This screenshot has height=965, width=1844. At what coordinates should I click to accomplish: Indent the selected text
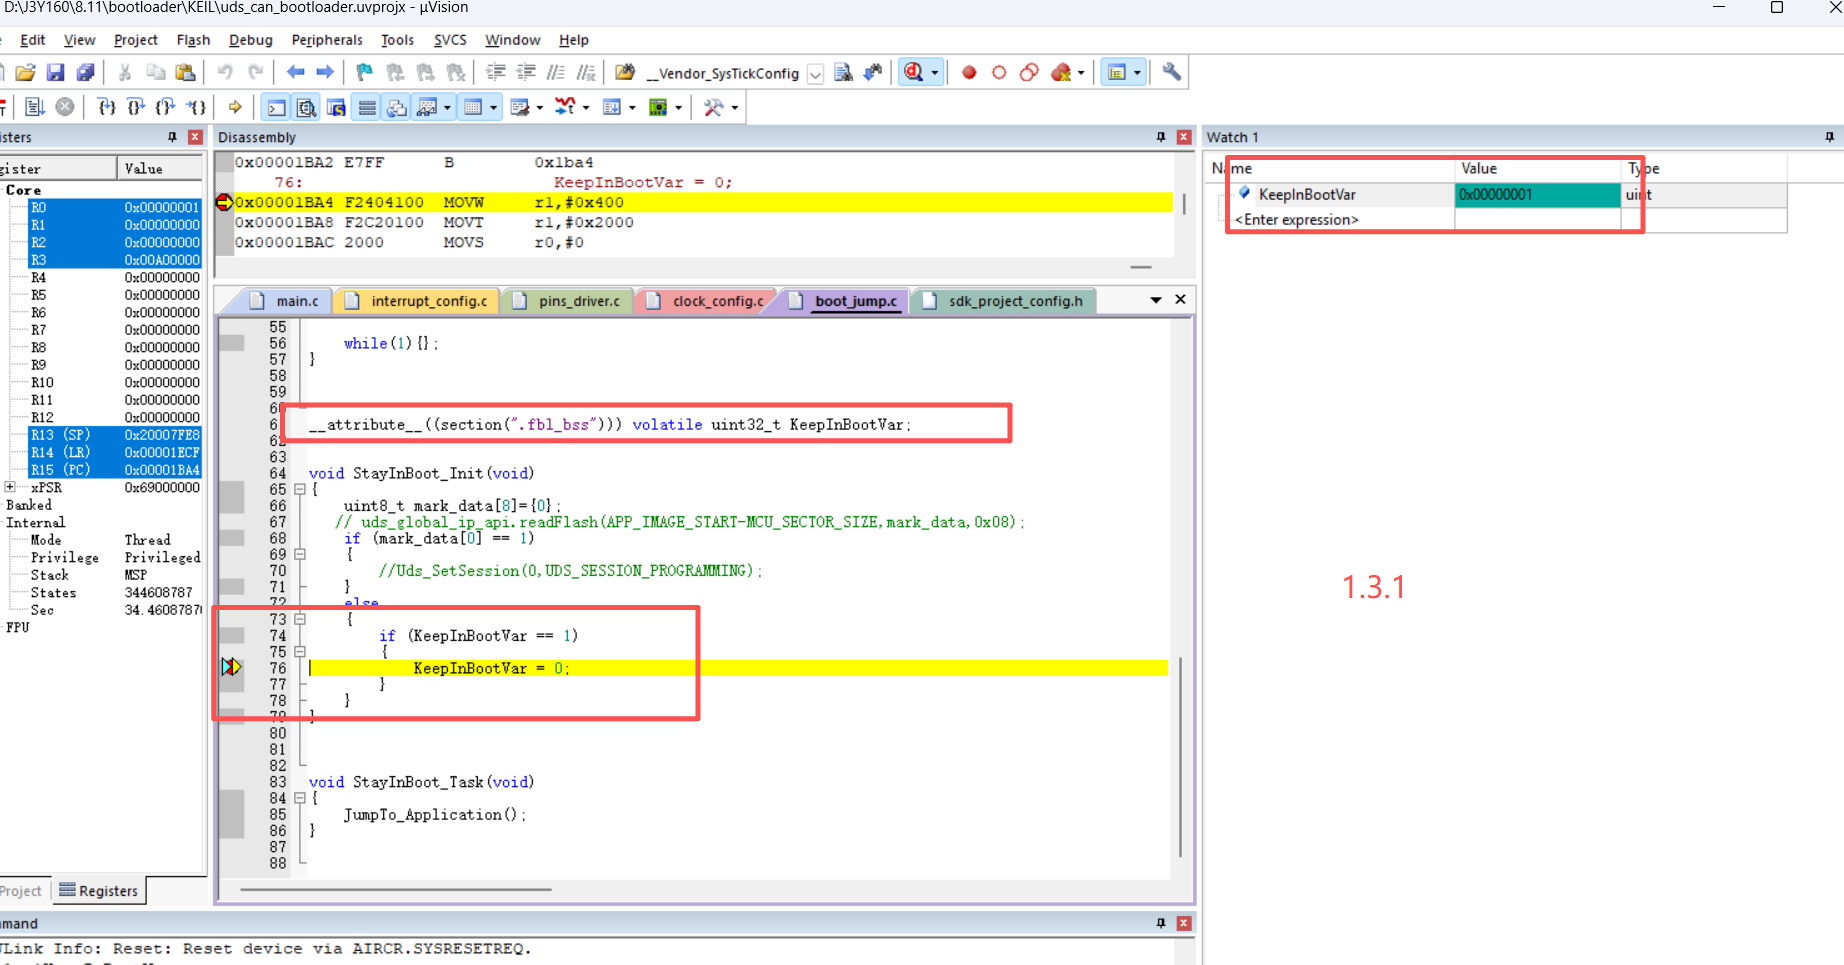[496, 72]
